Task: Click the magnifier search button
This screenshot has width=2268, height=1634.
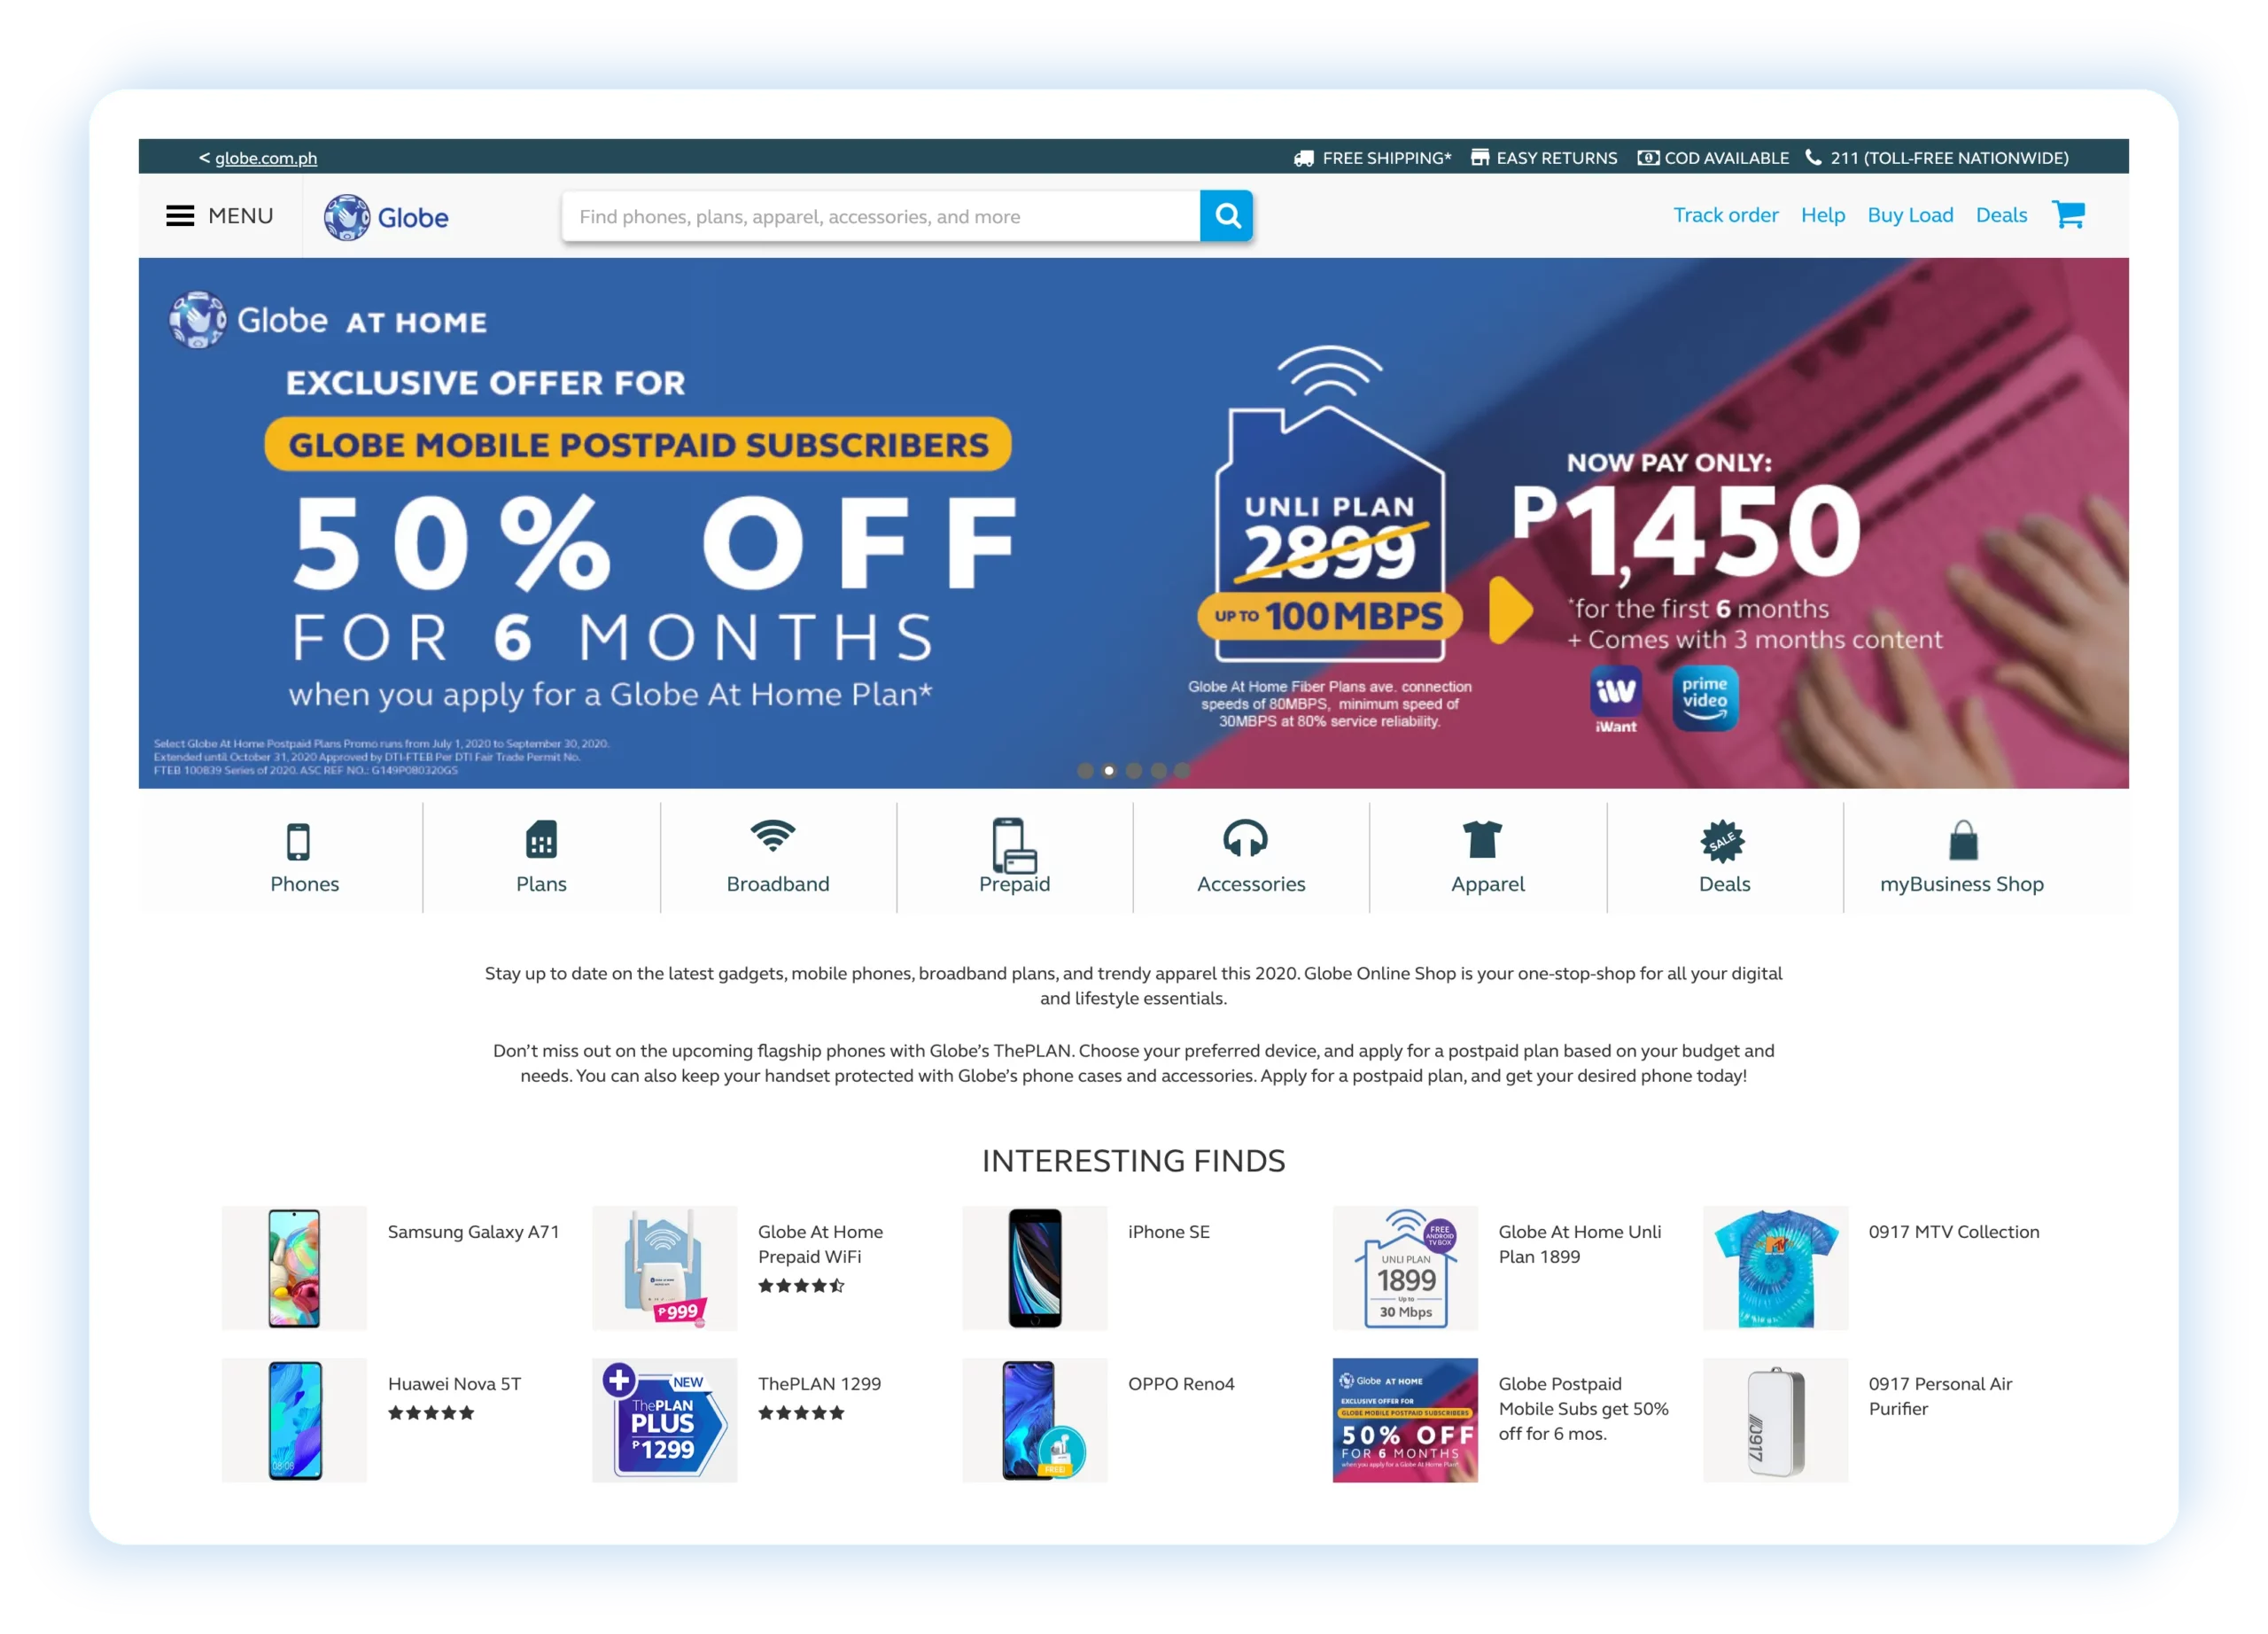Action: (x=1227, y=216)
